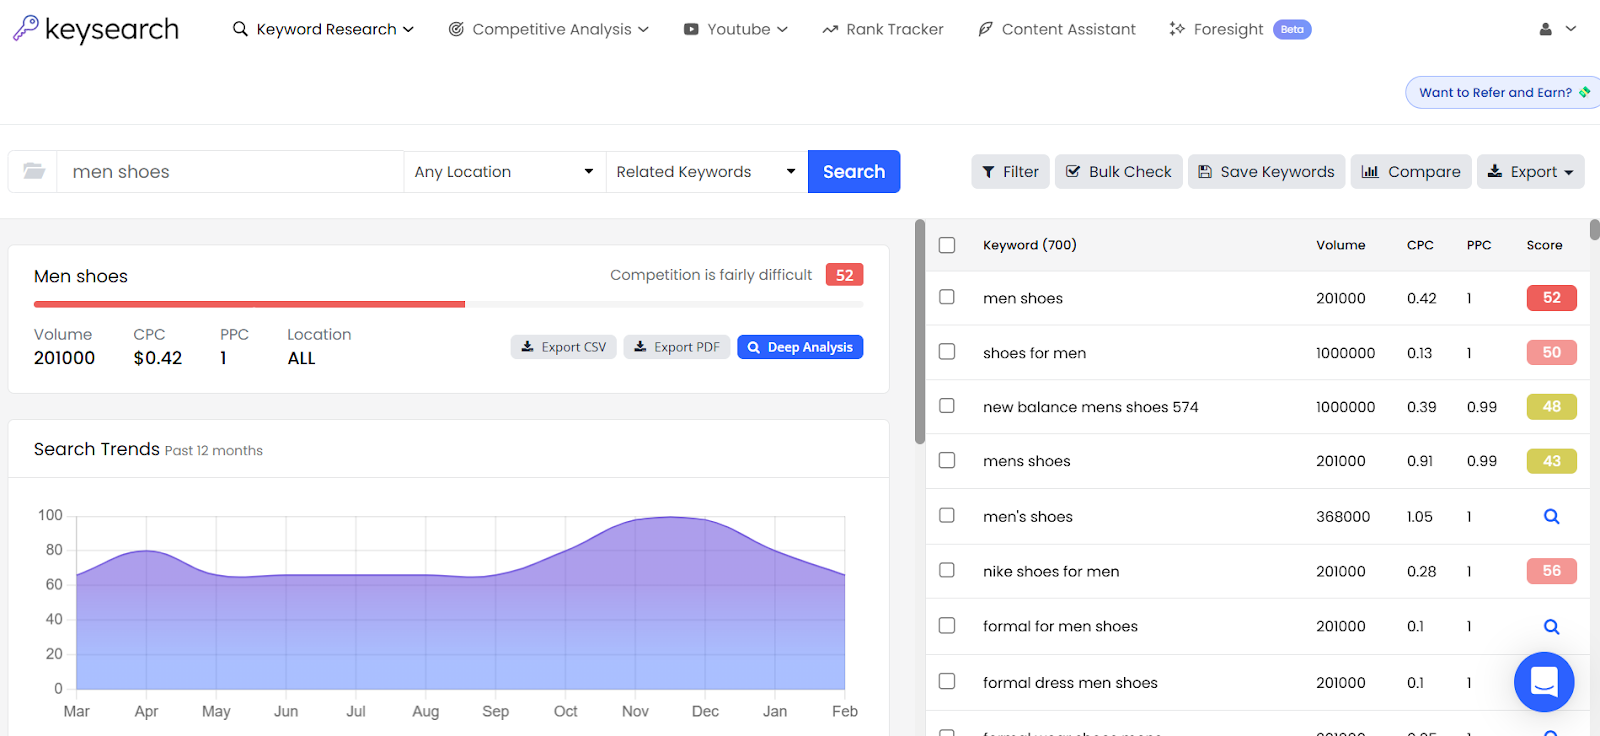Expand the Any Location dropdown
Screen dimensions: 1600x736
504,172
